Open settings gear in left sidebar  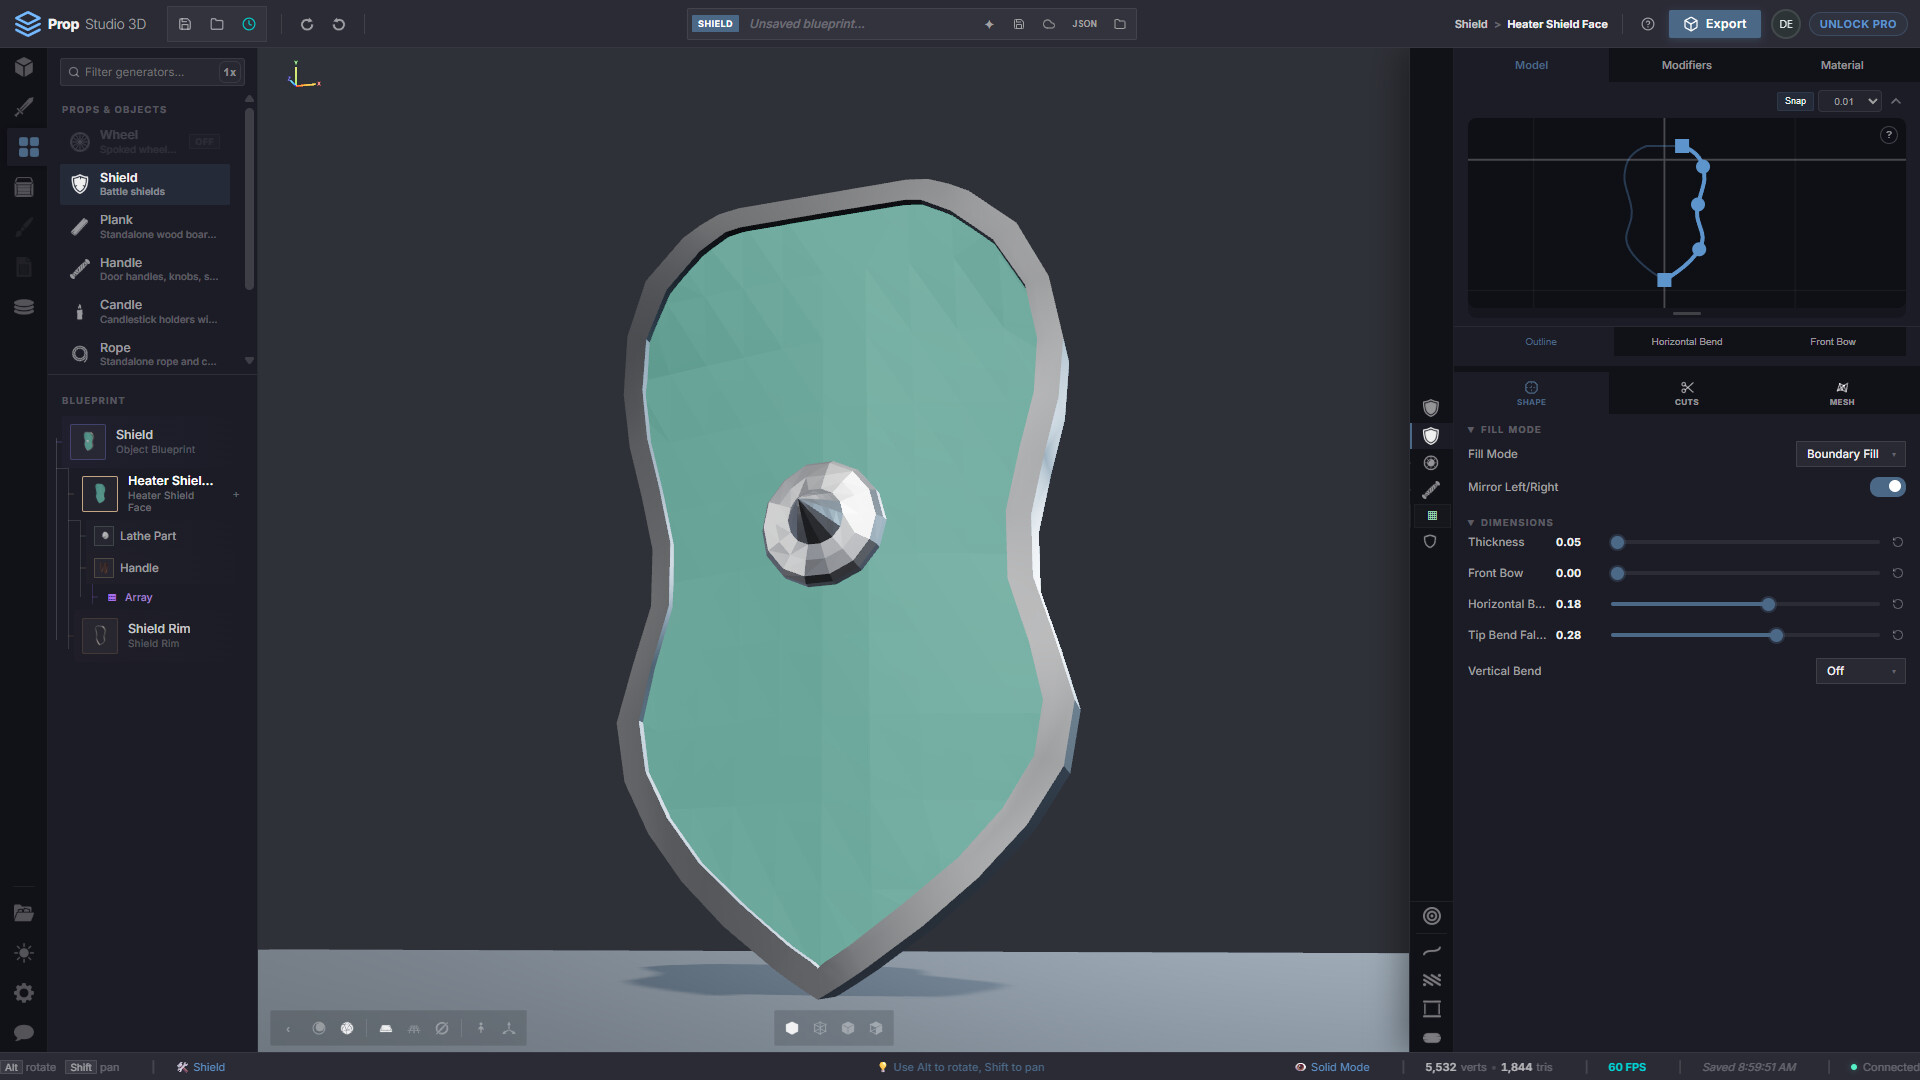tap(24, 993)
